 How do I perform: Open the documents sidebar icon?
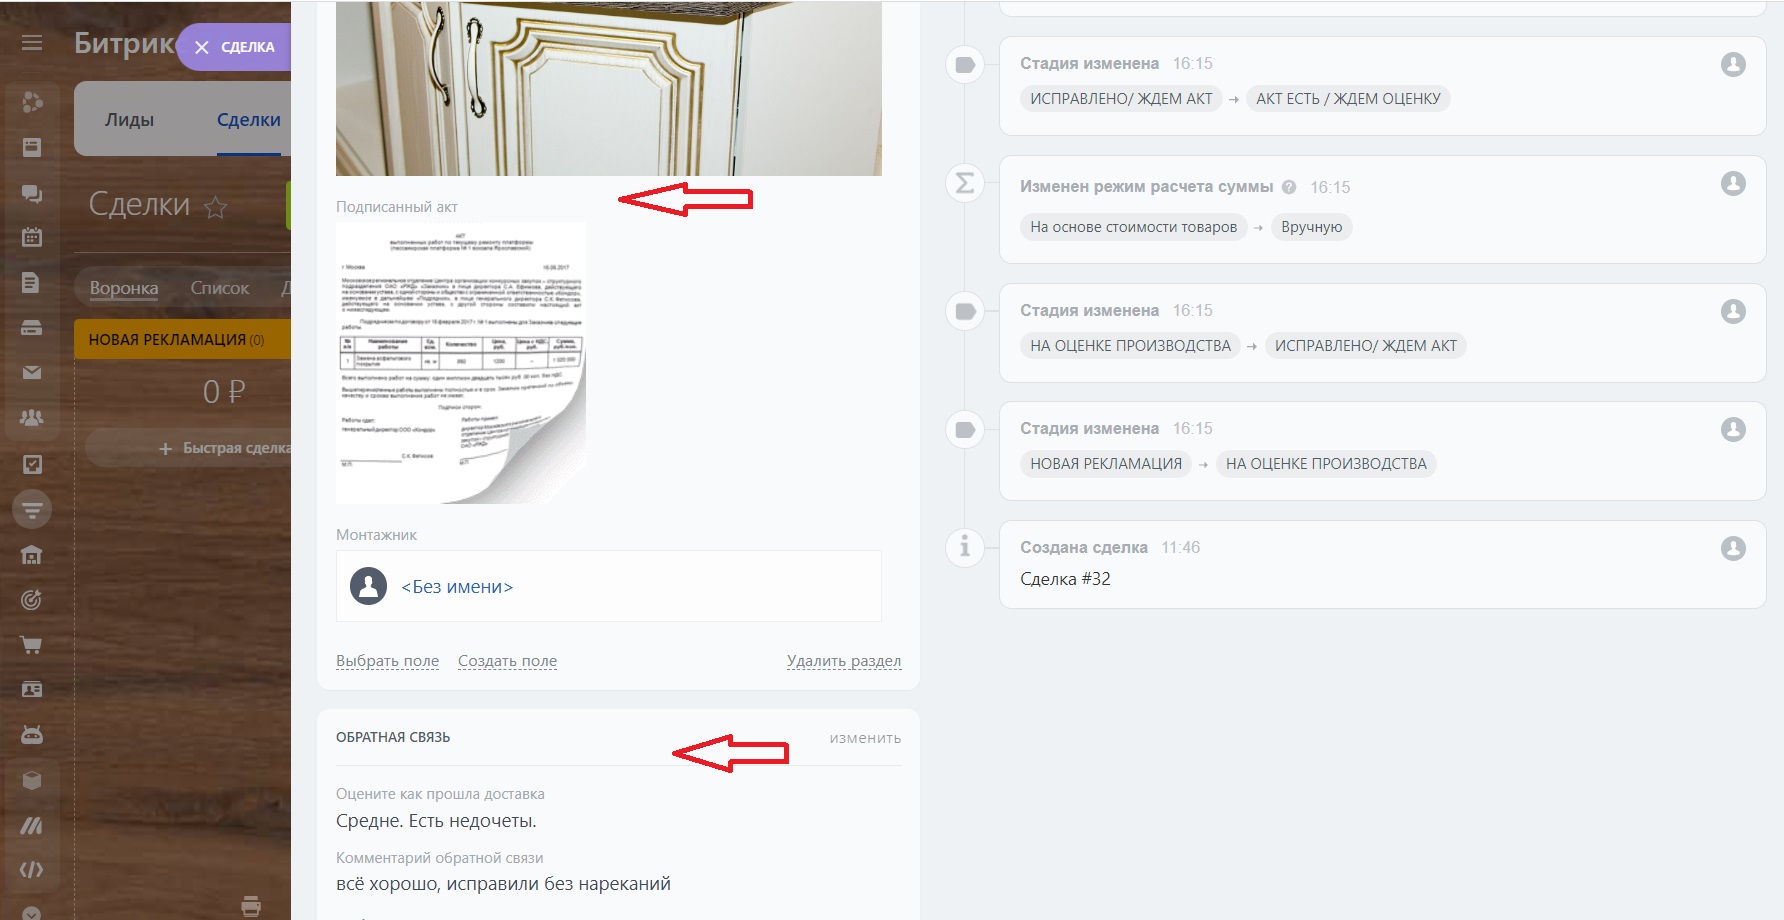click(x=32, y=283)
